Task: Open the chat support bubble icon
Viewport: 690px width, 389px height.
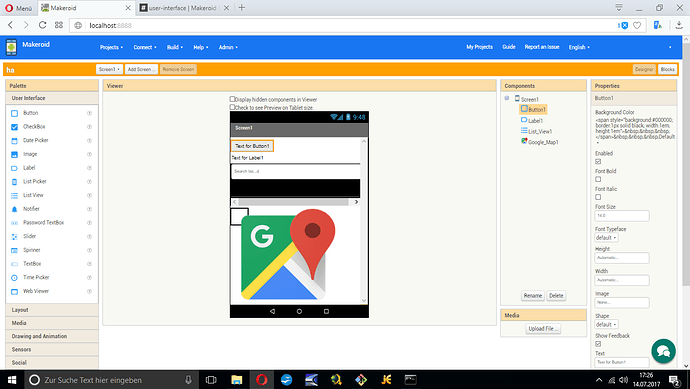Action: [x=663, y=351]
